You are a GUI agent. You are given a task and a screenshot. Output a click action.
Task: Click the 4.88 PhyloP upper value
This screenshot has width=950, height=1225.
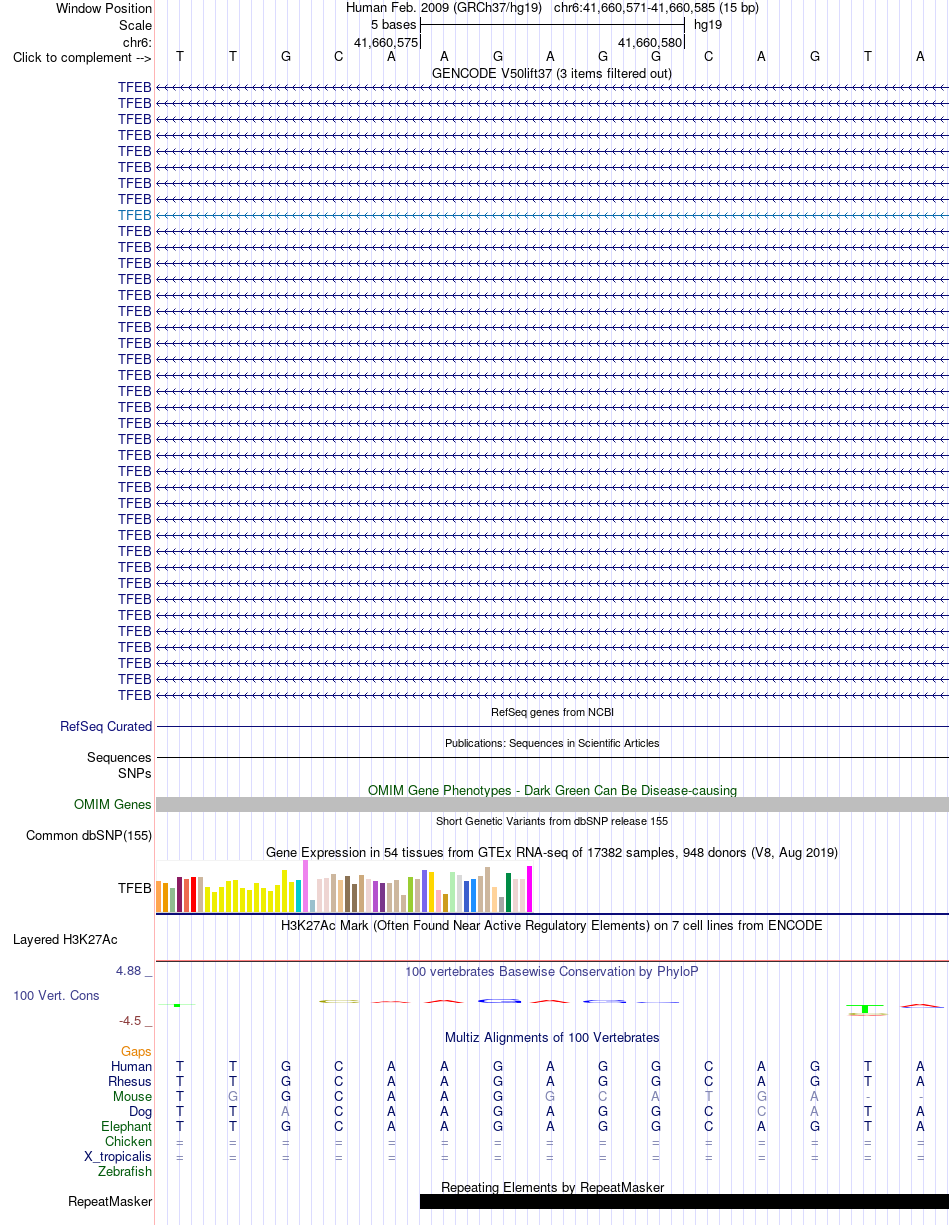[x=134, y=971]
